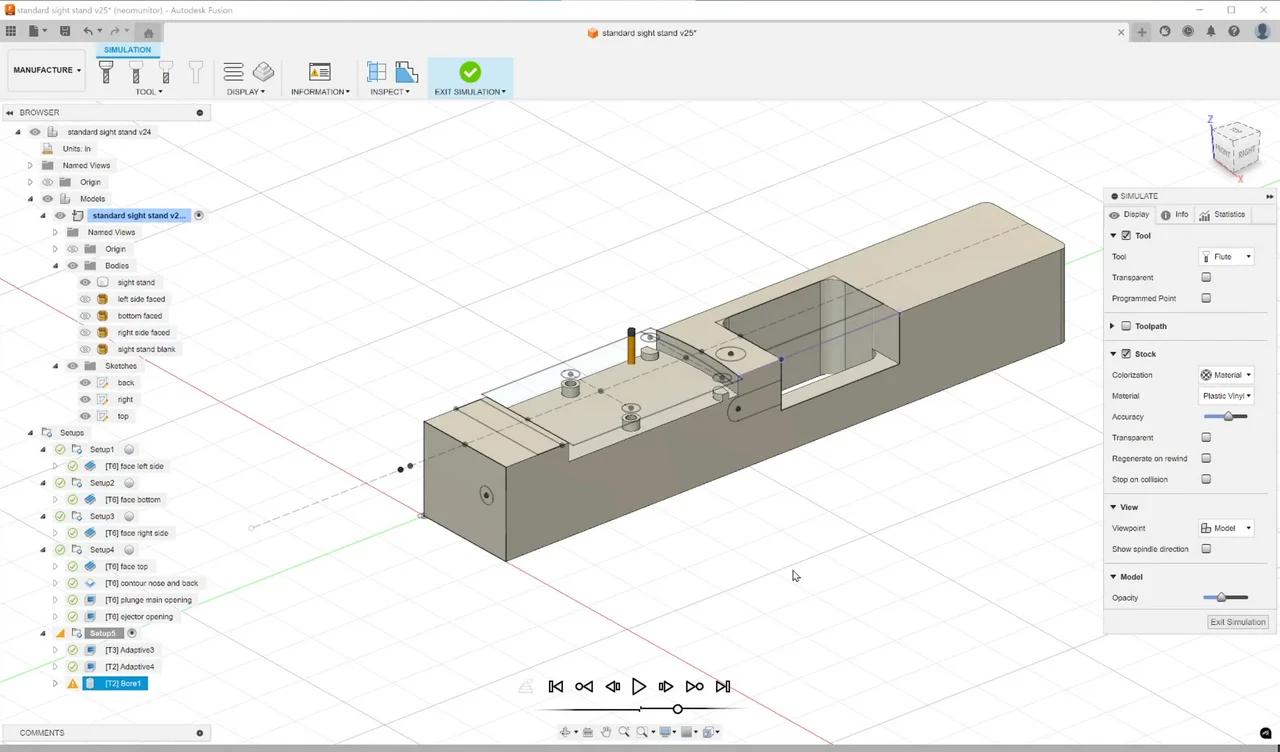Click the Exit Simulation button in panel

[1238, 622]
